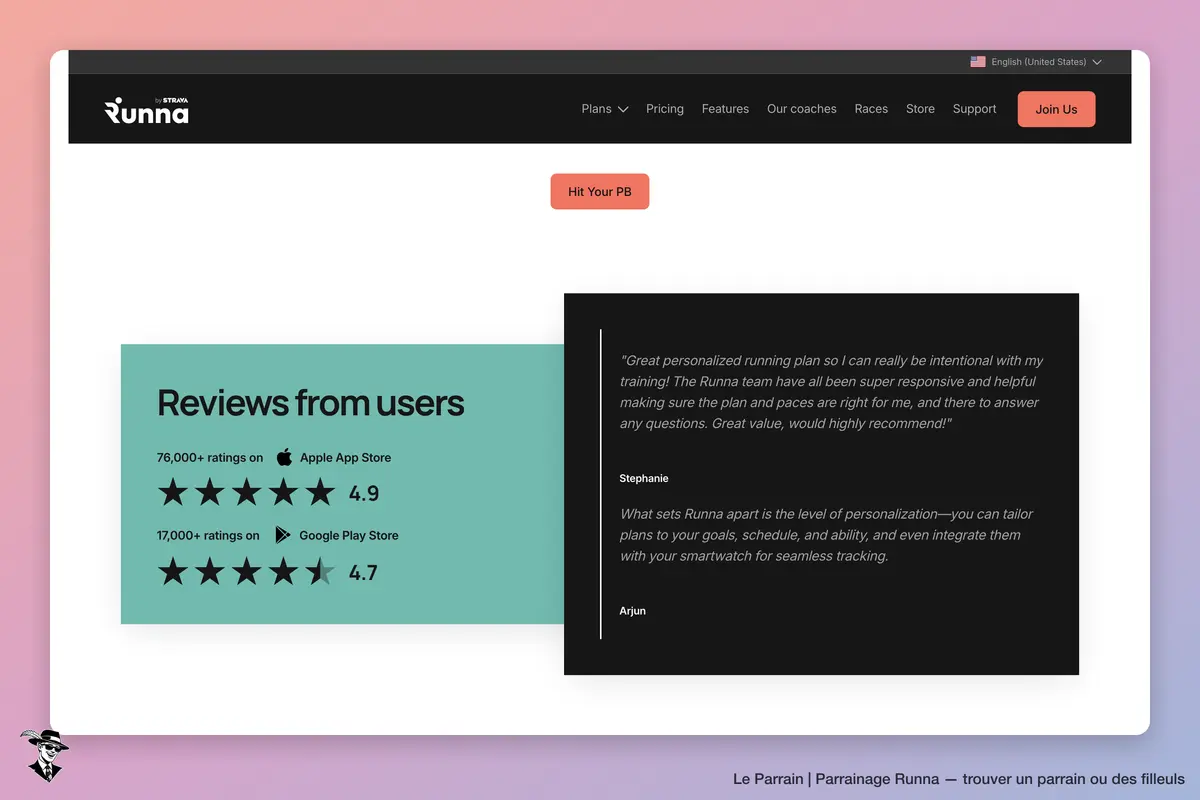The height and width of the screenshot is (800, 1200).
Task: Click the reviewer name Stephanie
Action: [644, 478]
